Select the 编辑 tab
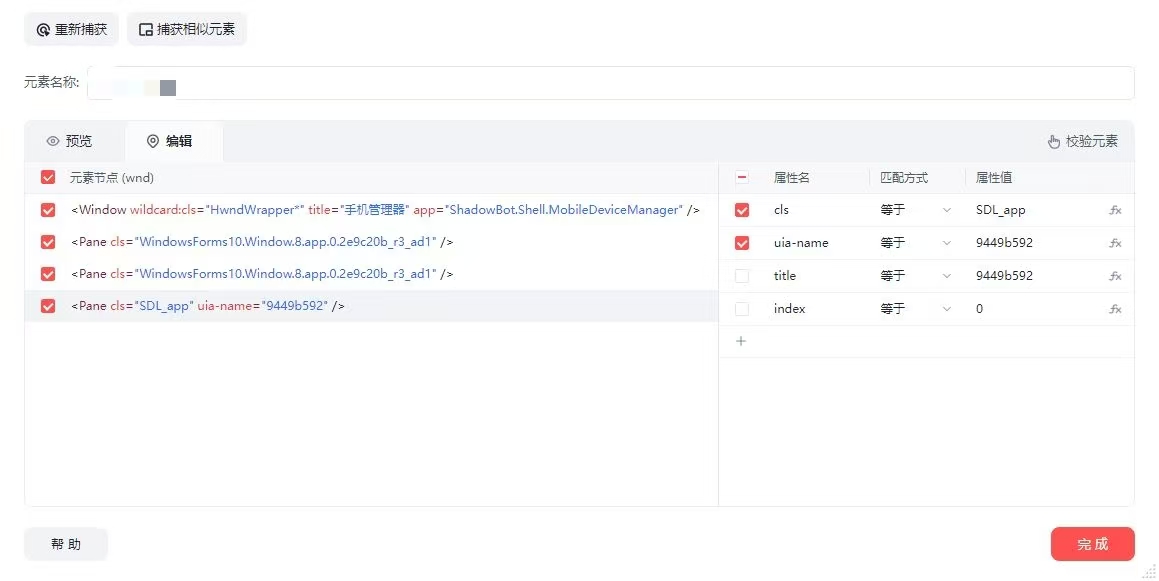 [x=169, y=141]
